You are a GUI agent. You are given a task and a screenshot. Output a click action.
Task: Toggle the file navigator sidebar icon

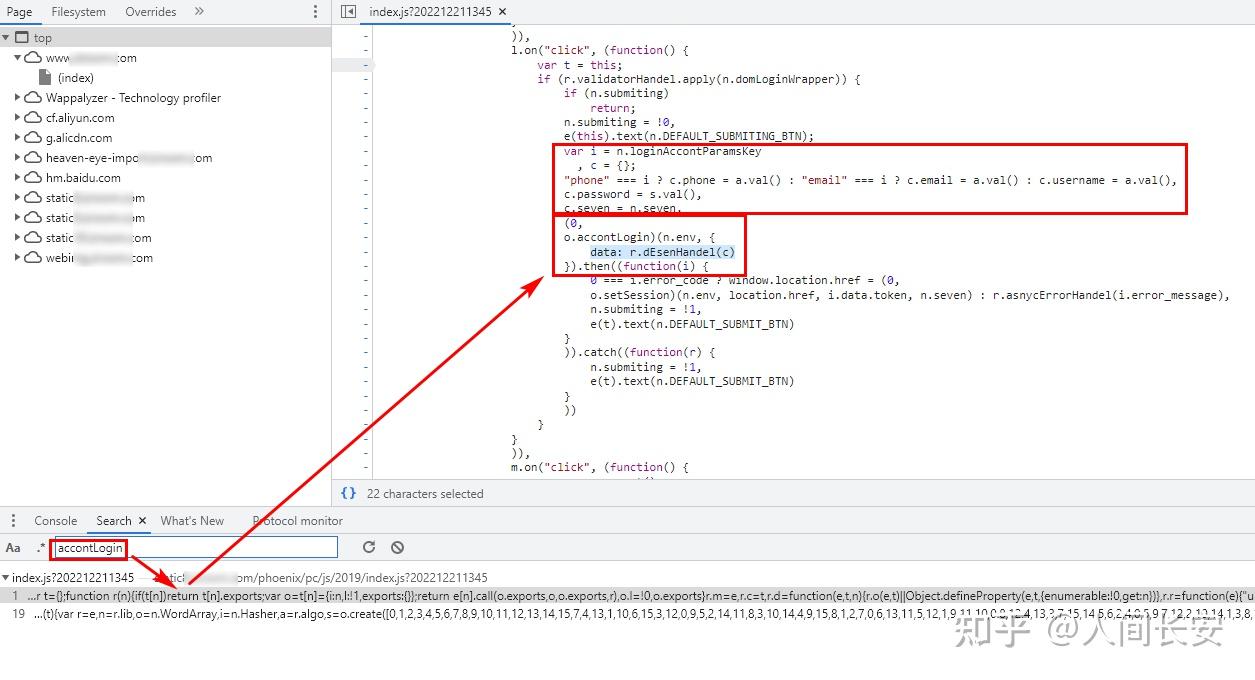(348, 12)
